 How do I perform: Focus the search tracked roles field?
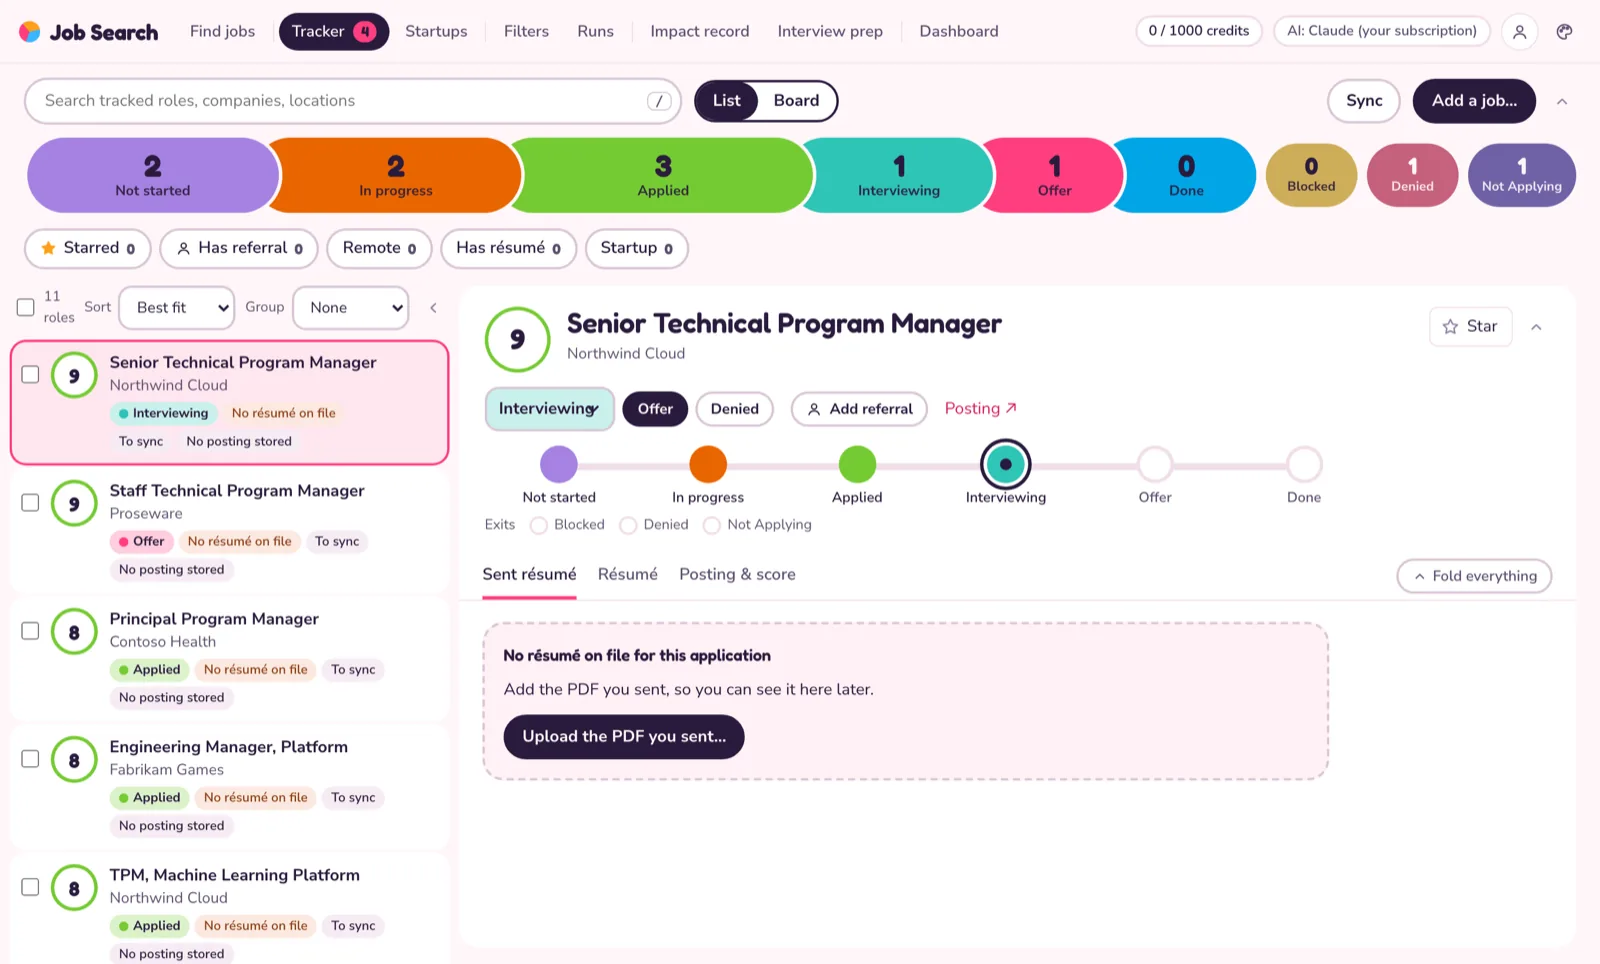click(x=353, y=101)
